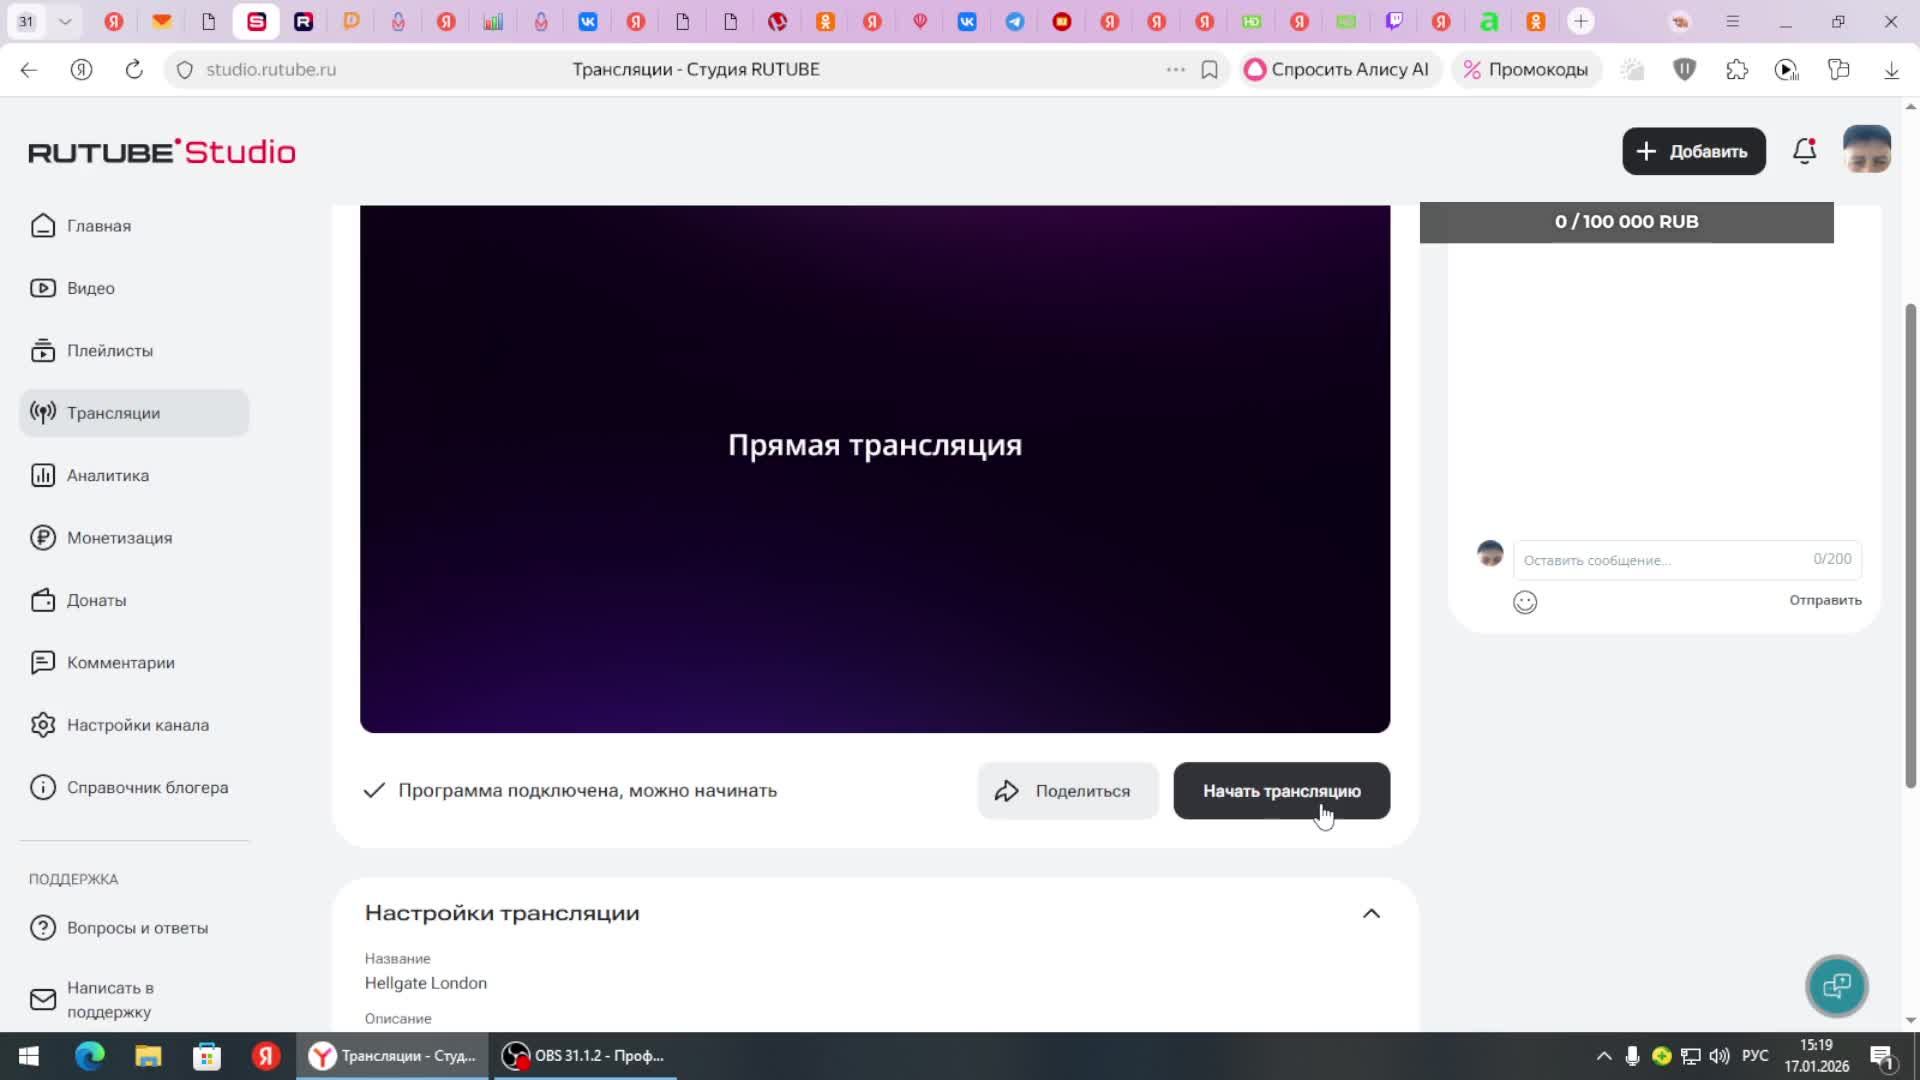Image resolution: width=1920 pixels, height=1080 pixels.
Task: Click the Добавить button
Action: 1693,151
